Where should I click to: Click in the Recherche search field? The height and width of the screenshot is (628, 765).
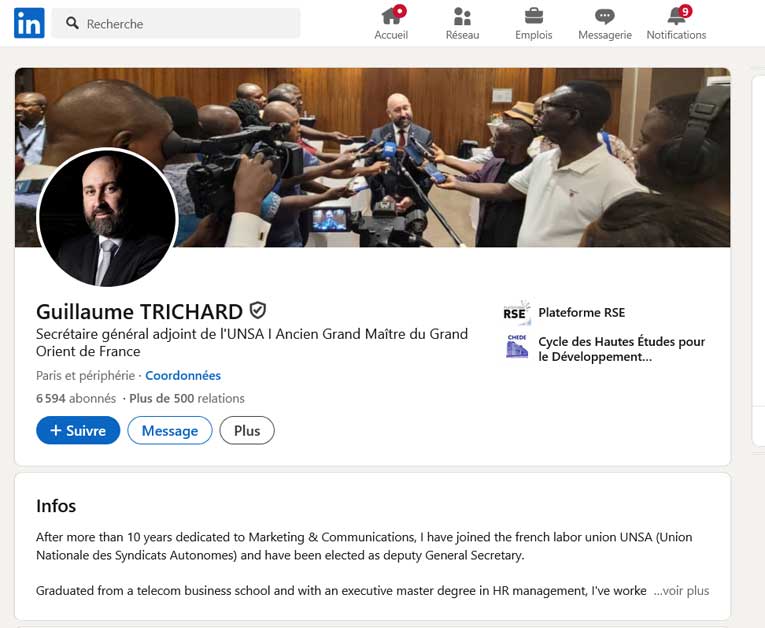176,23
